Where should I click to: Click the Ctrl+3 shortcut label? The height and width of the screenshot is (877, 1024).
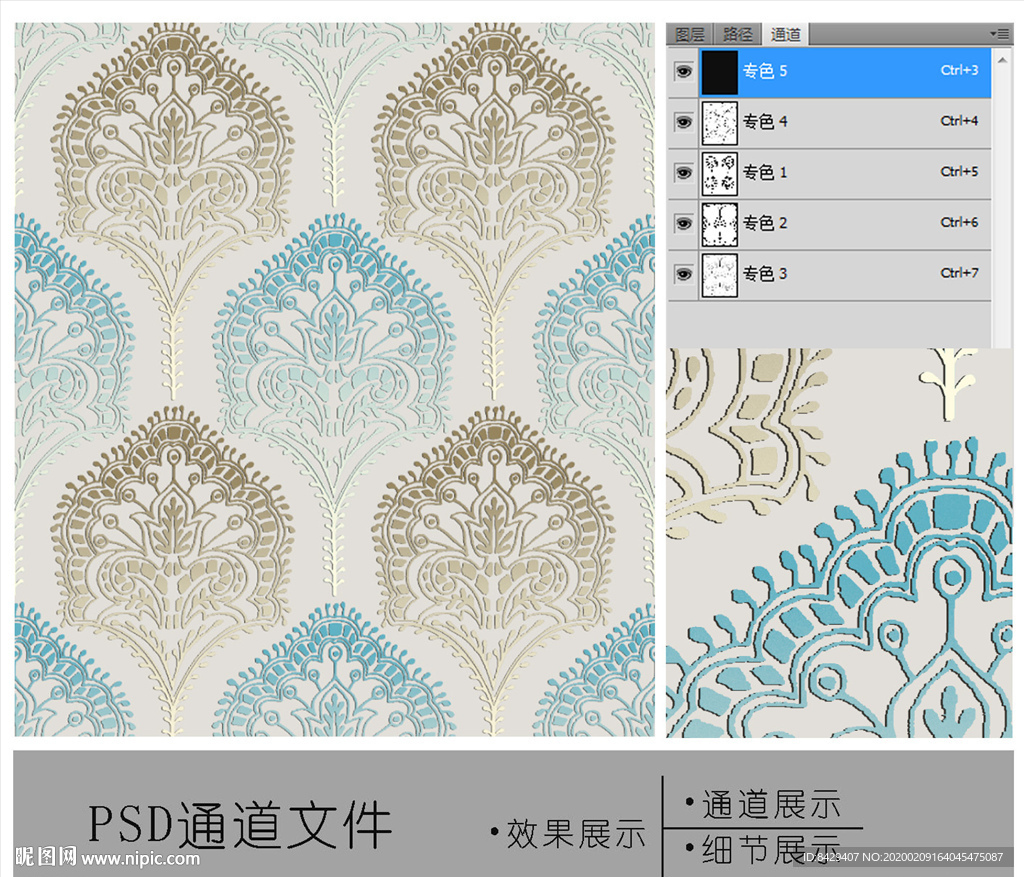point(959,70)
